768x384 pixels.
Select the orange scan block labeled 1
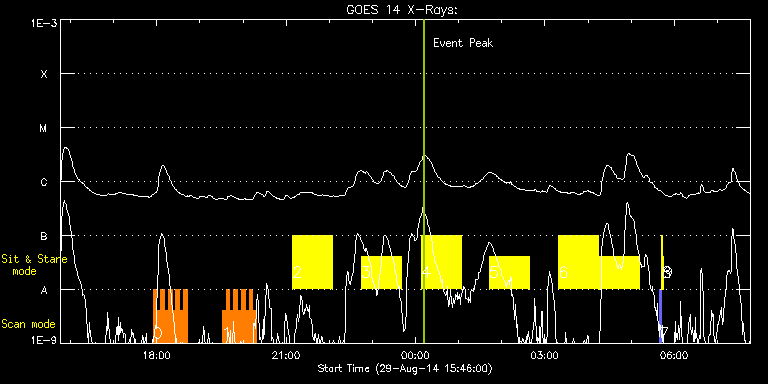click(x=239, y=316)
